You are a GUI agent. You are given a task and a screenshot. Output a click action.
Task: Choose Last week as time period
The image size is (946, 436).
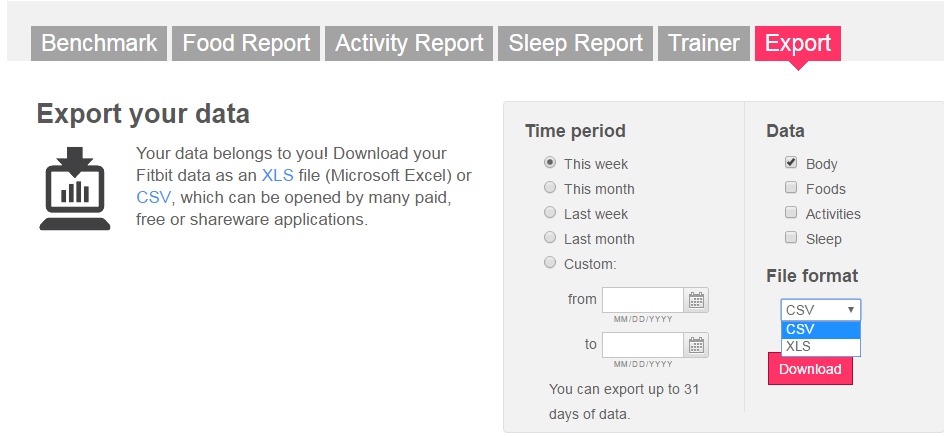tap(550, 212)
